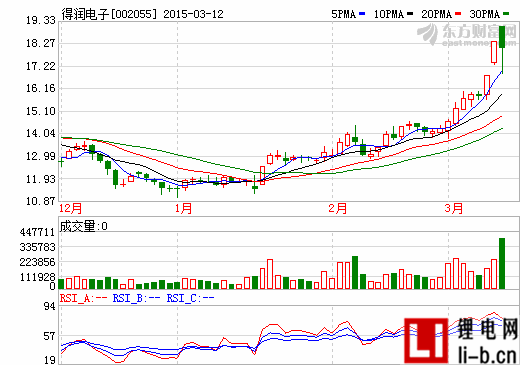Click the 3月 month label
Viewport: 520px width, 365px height.
point(454,208)
